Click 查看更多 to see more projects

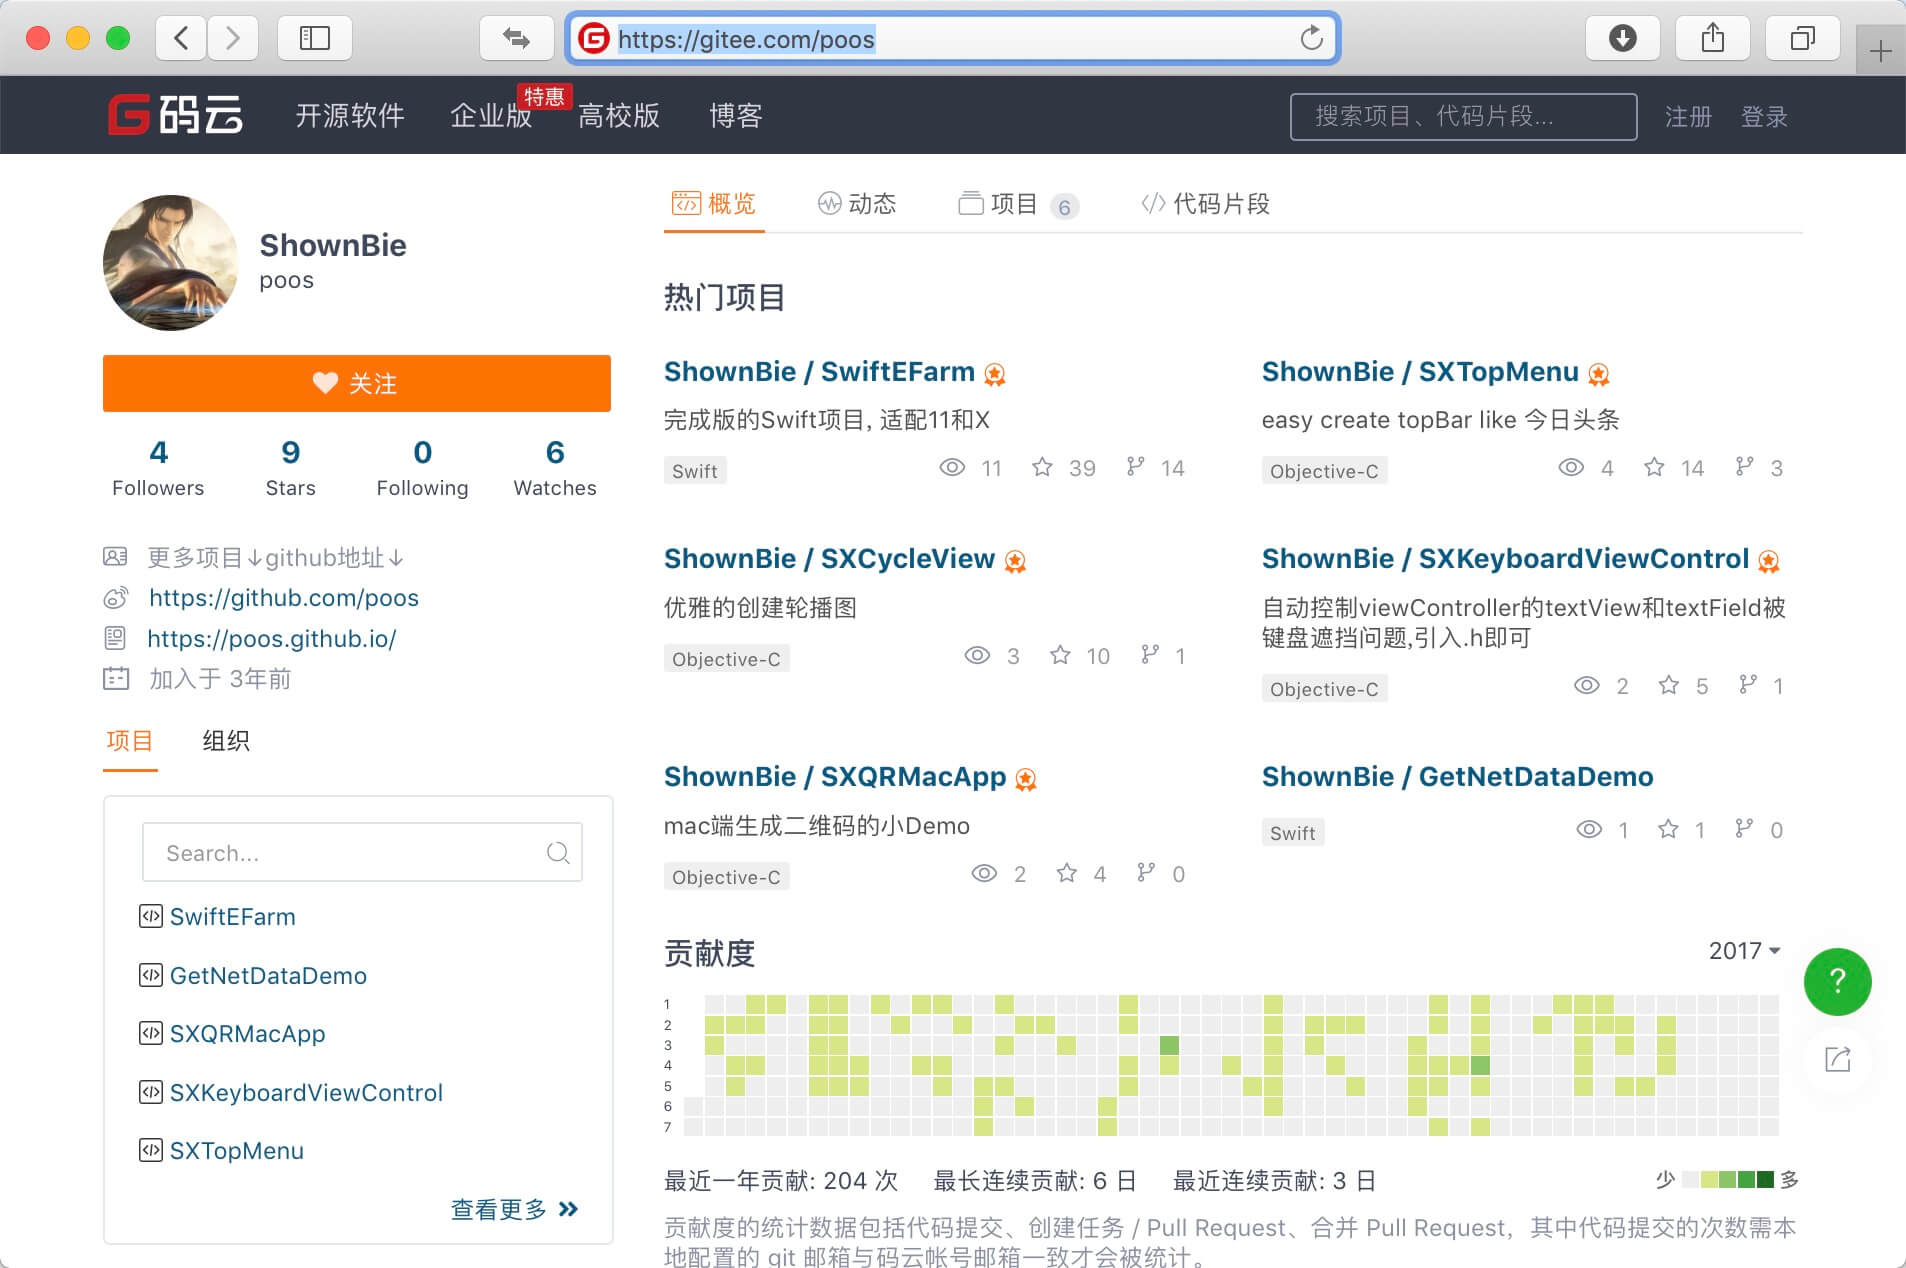coord(514,1209)
